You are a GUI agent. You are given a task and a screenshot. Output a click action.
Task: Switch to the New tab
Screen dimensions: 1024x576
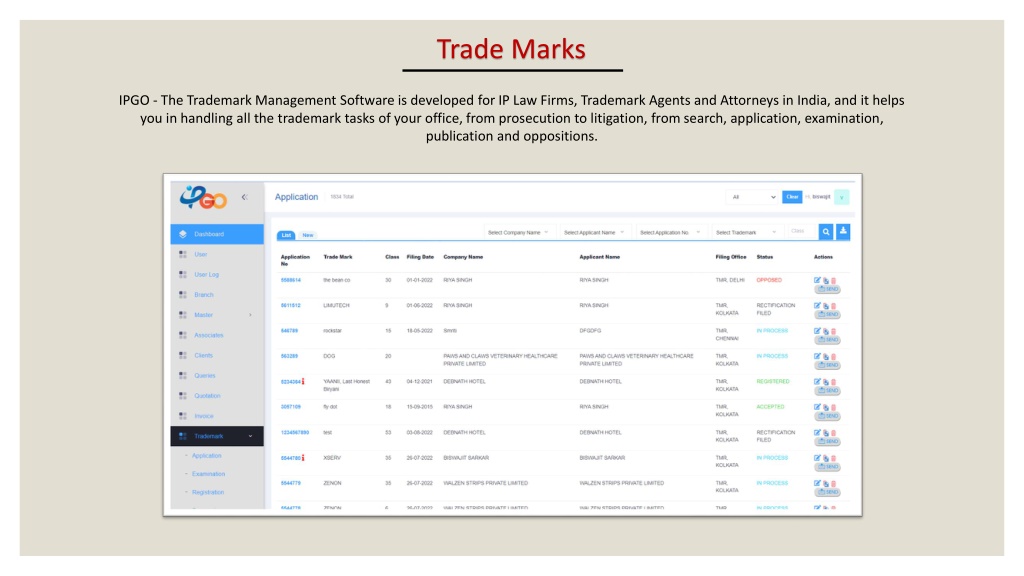[x=308, y=235]
